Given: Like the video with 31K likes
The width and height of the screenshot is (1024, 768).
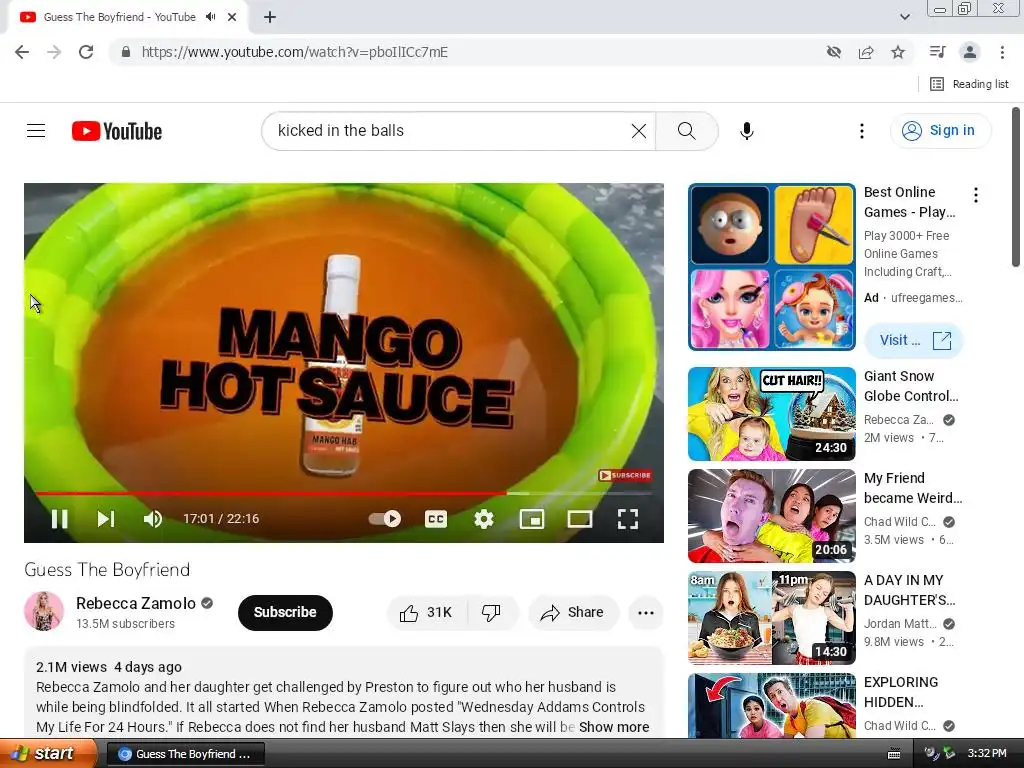Looking at the screenshot, I should click(428, 613).
